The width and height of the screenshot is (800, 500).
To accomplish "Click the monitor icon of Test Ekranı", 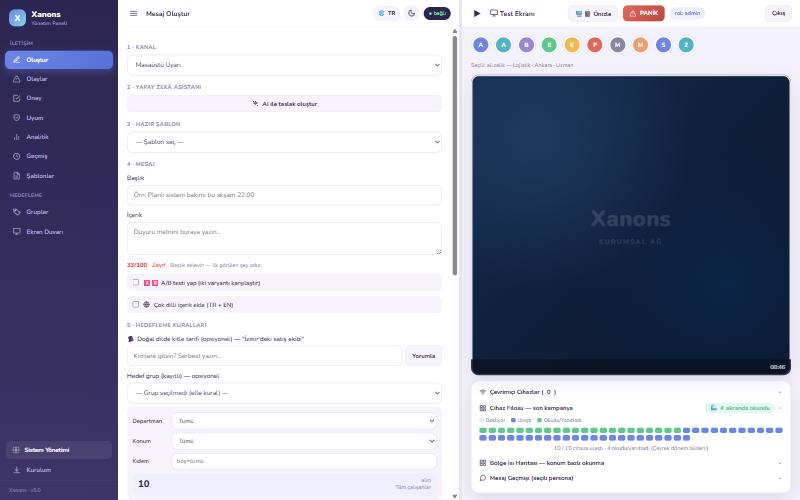I will coord(493,13).
